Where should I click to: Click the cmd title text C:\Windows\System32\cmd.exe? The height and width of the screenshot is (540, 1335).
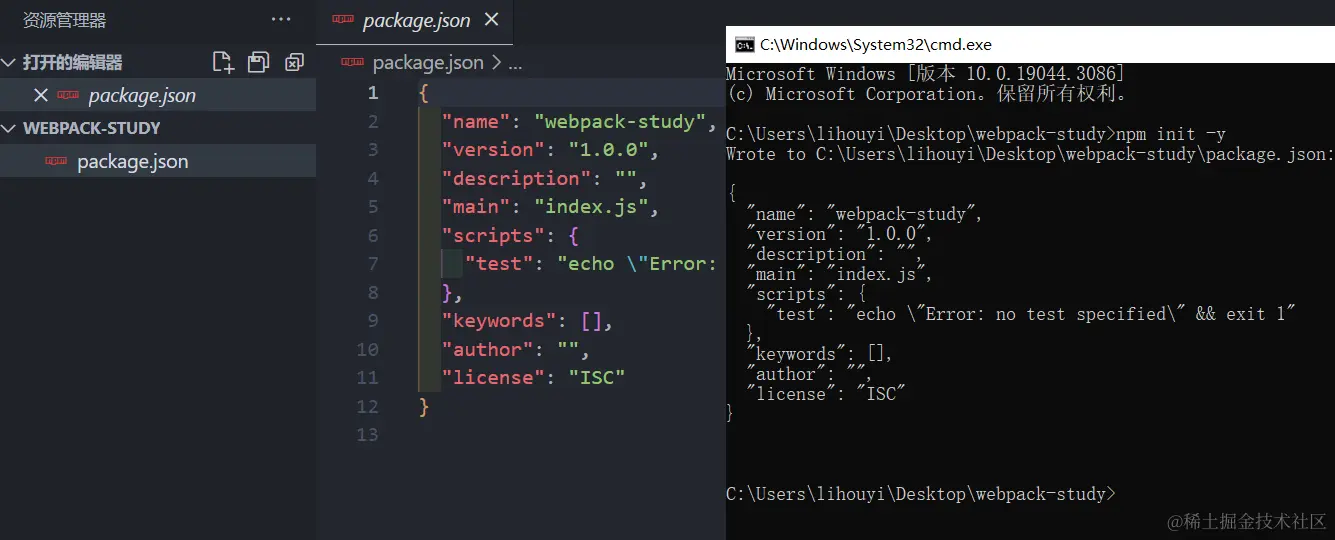click(876, 44)
